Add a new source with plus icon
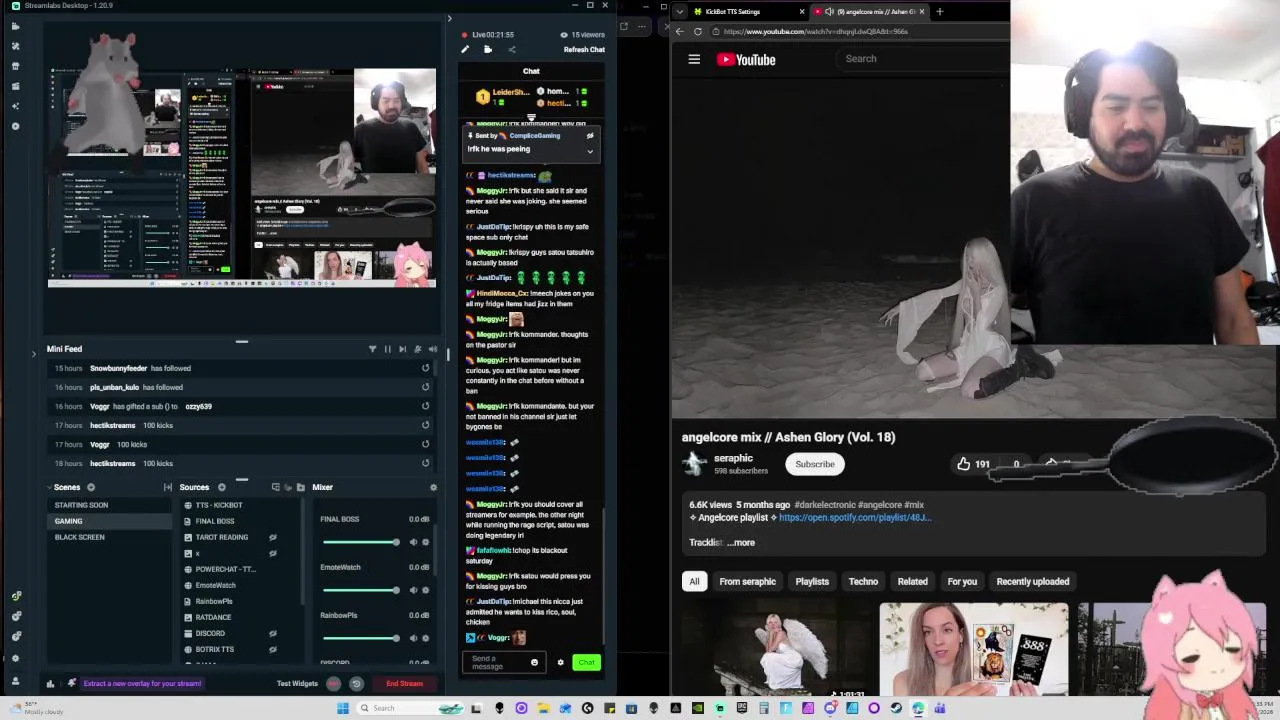Viewport: 1280px width, 720px height. click(222, 487)
